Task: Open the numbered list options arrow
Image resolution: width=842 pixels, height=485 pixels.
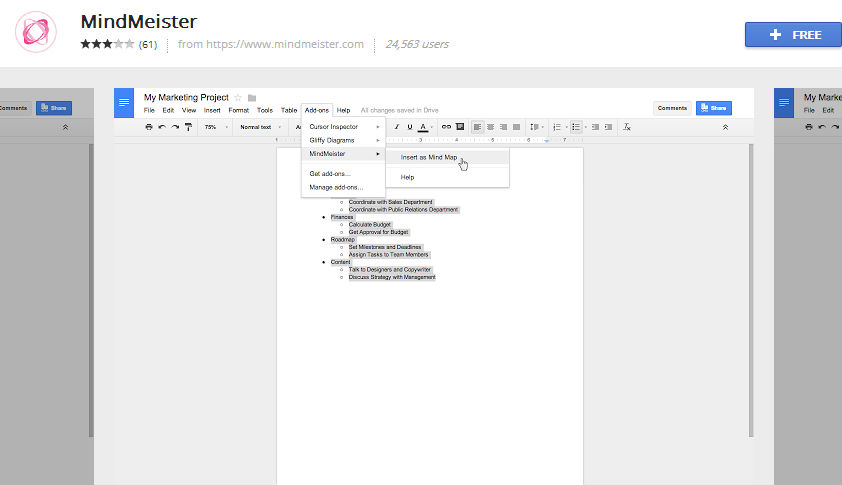Action: tap(566, 127)
